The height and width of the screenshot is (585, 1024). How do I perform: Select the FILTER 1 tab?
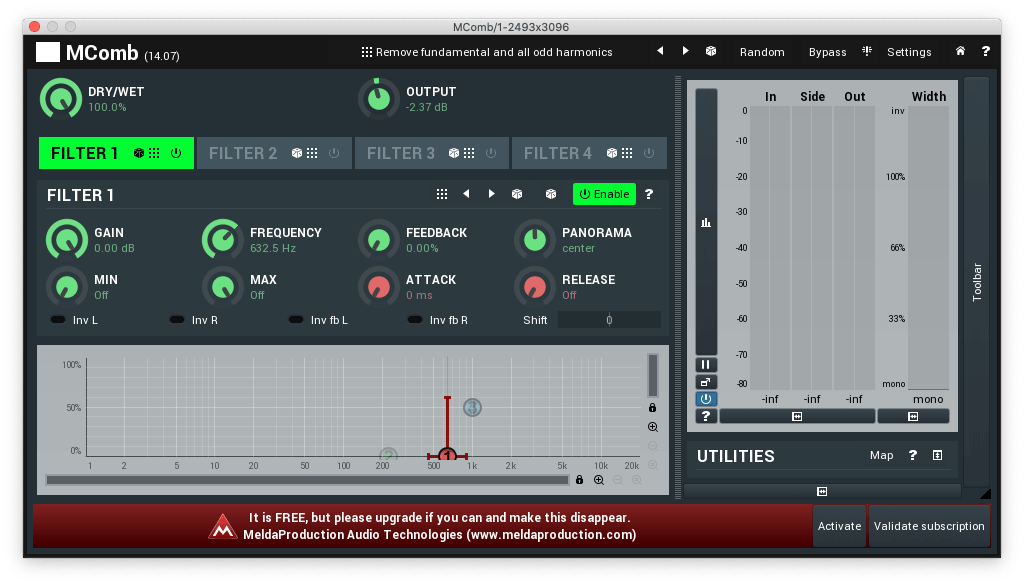[116, 153]
